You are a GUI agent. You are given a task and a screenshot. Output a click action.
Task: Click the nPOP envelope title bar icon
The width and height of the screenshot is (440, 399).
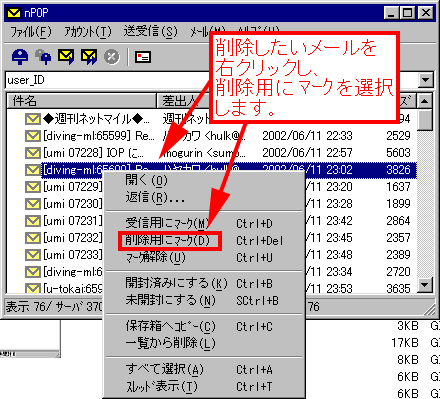click(x=14, y=13)
